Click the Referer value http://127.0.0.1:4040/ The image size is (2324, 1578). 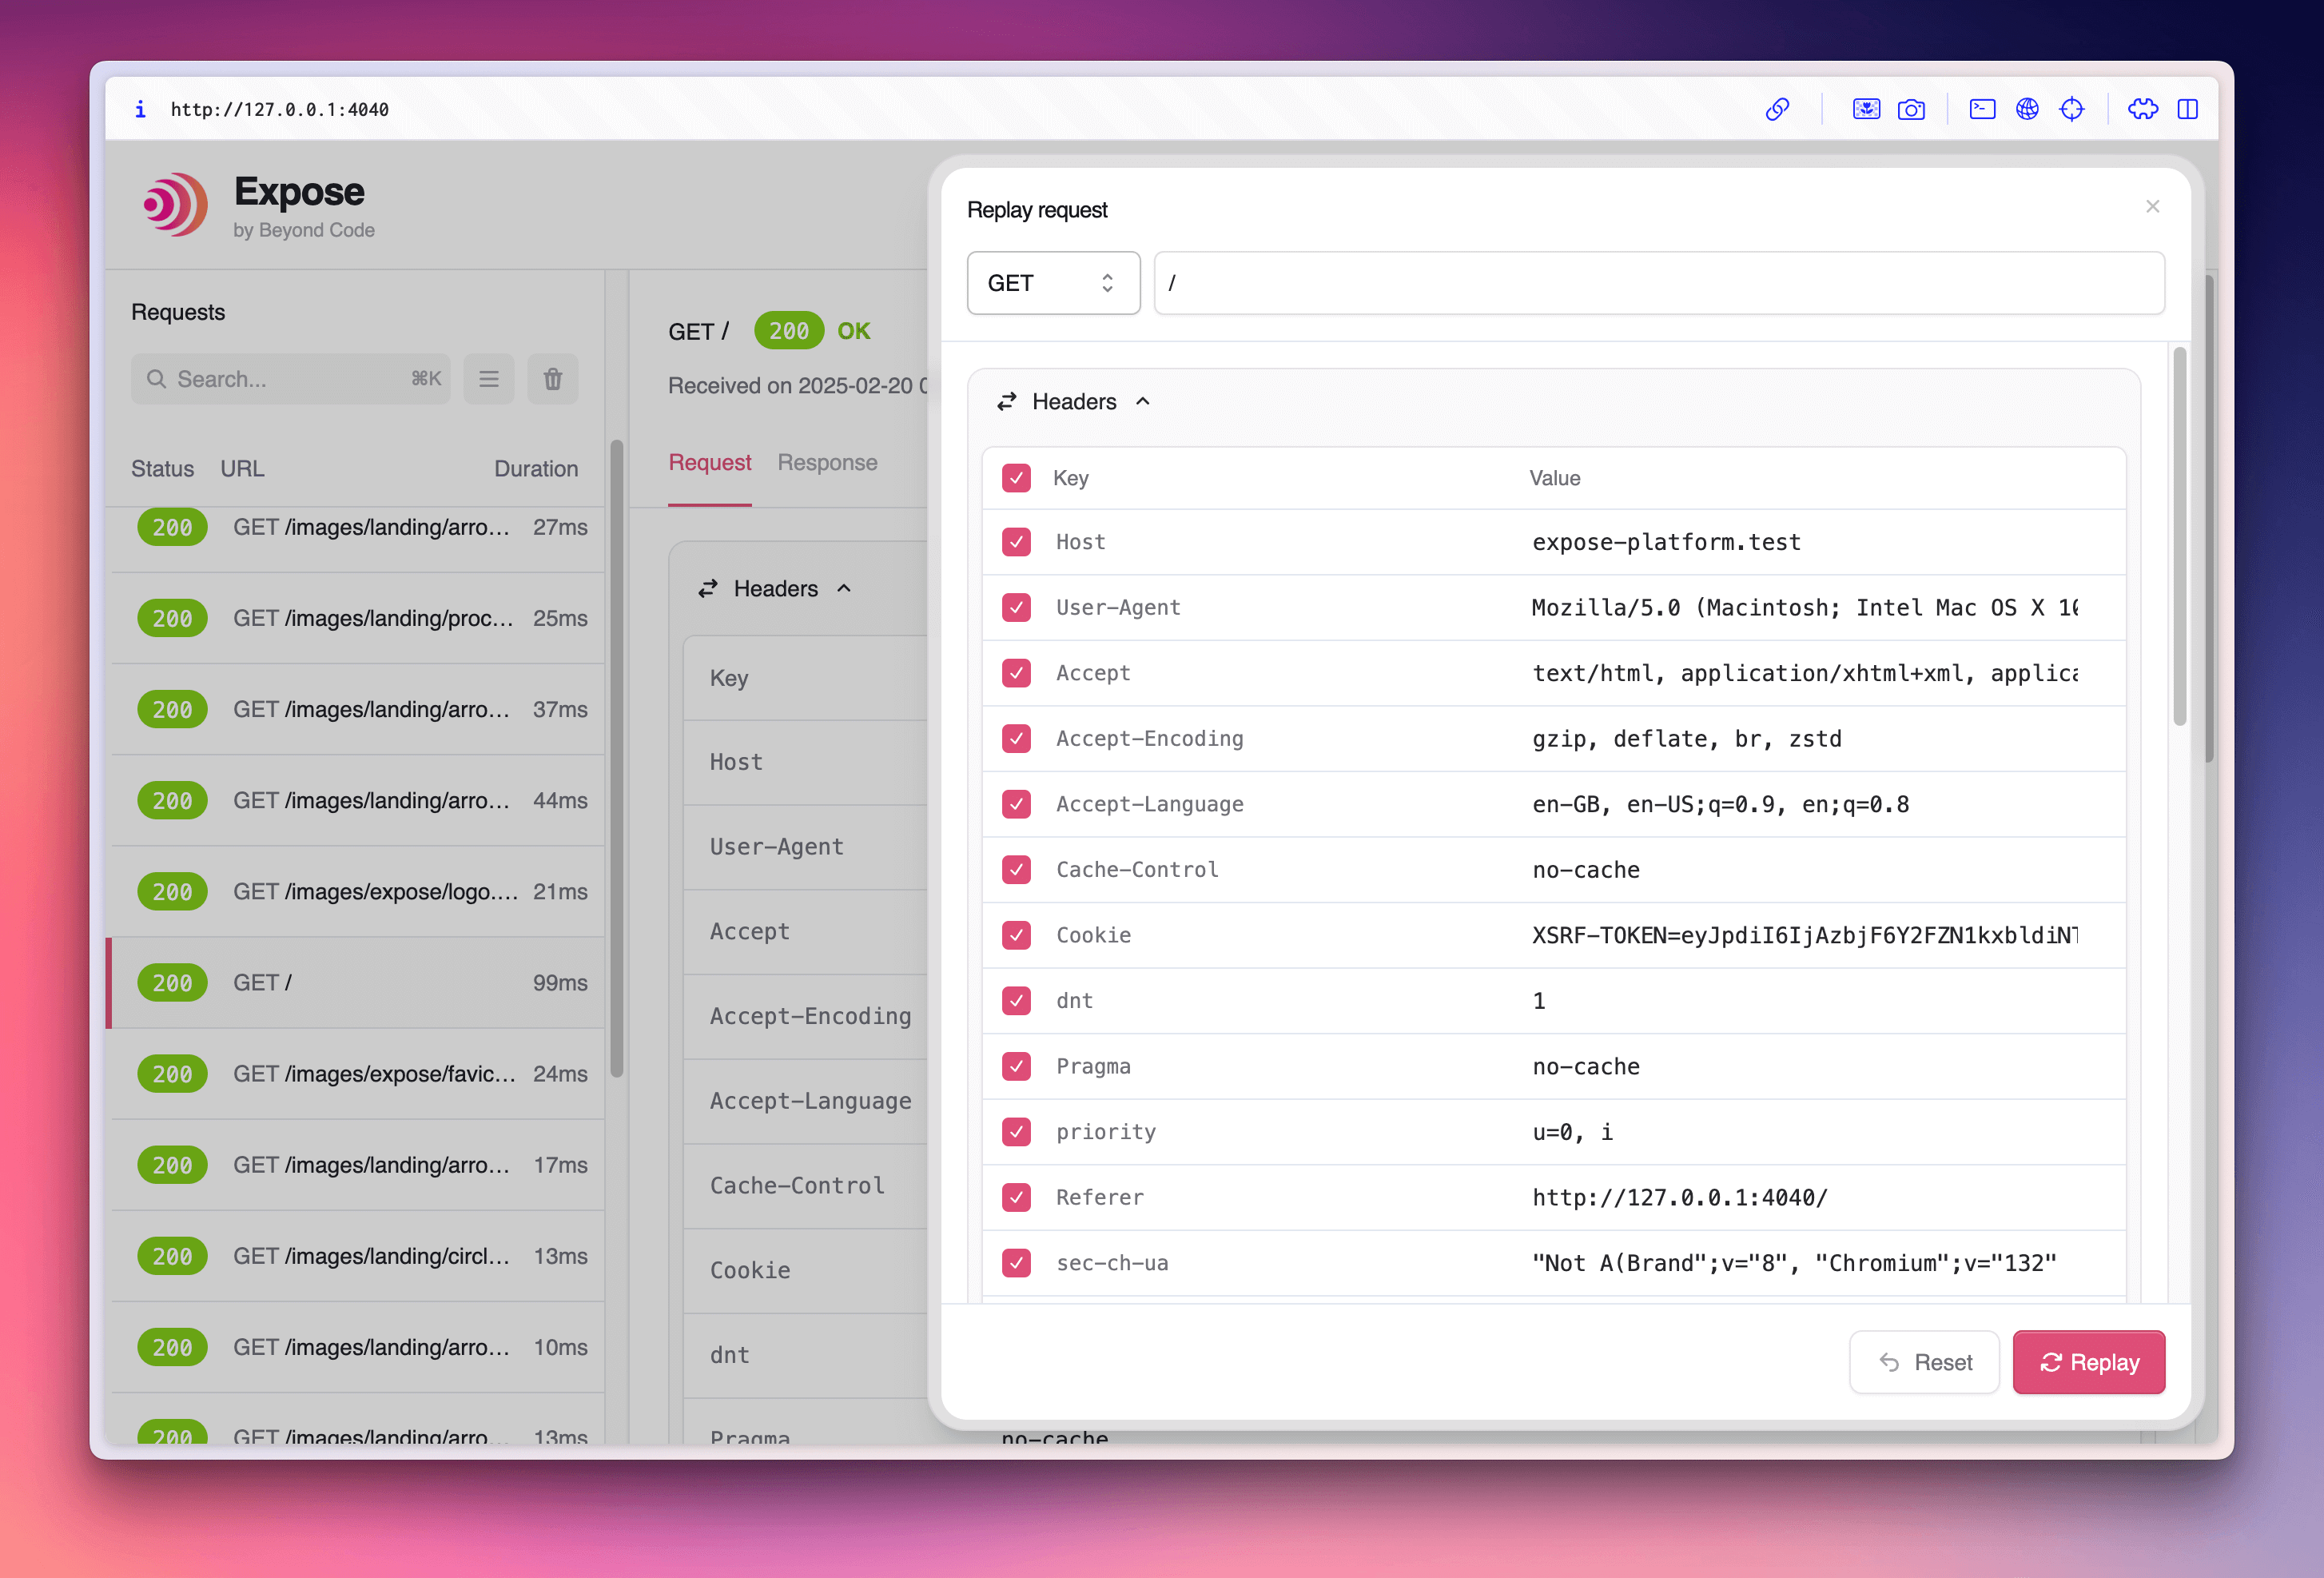pyautogui.click(x=1679, y=1197)
